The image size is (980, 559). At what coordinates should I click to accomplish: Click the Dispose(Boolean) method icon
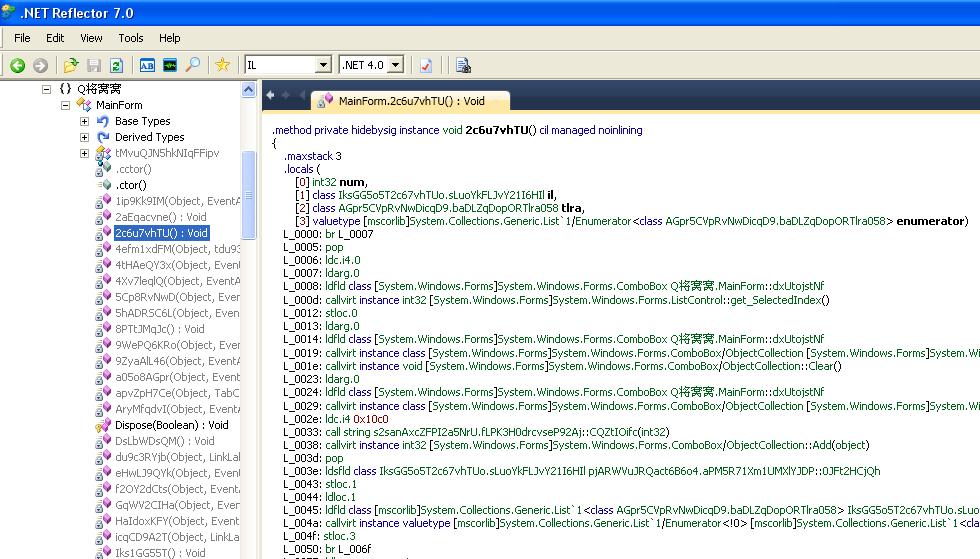pos(103,425)
